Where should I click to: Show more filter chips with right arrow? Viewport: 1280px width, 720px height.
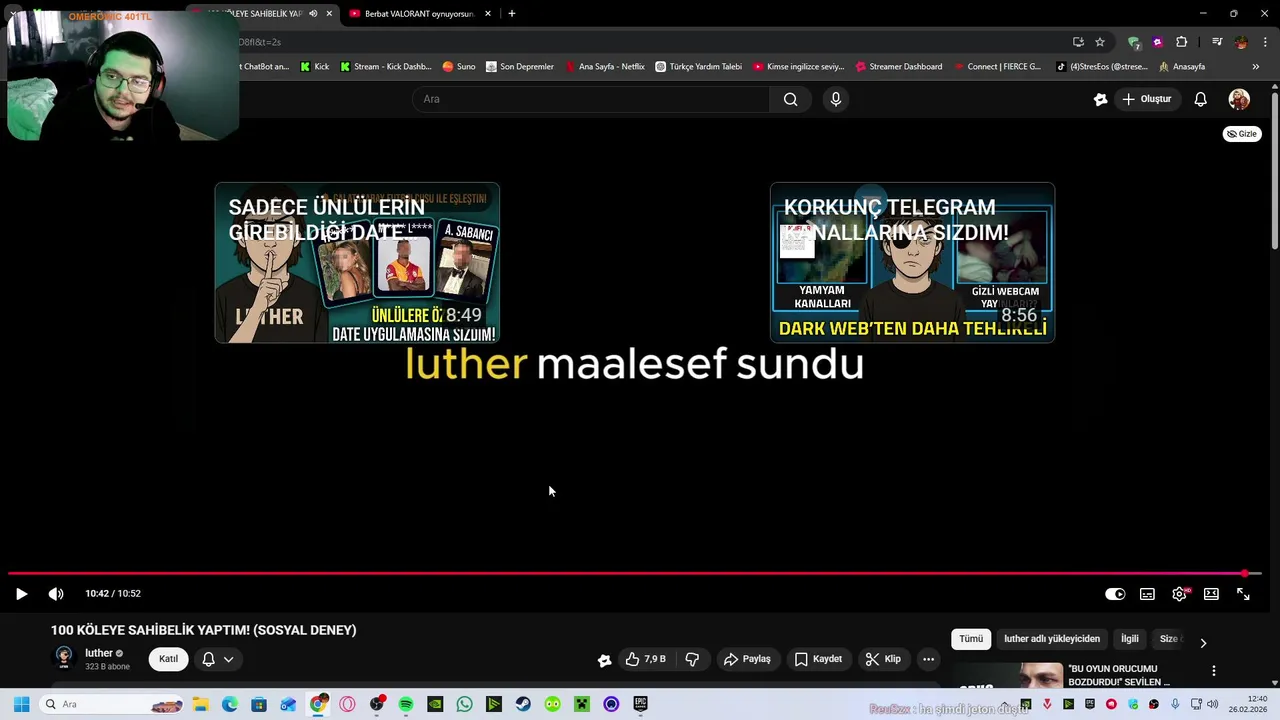point(1203,642)
